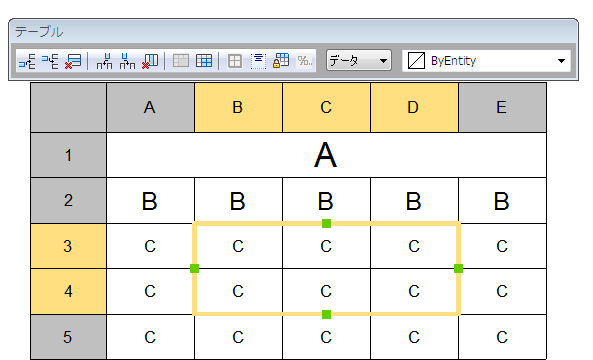Screen dimensions: 593x360
Task: Toggle the cell locking icon
Action: 281,61
